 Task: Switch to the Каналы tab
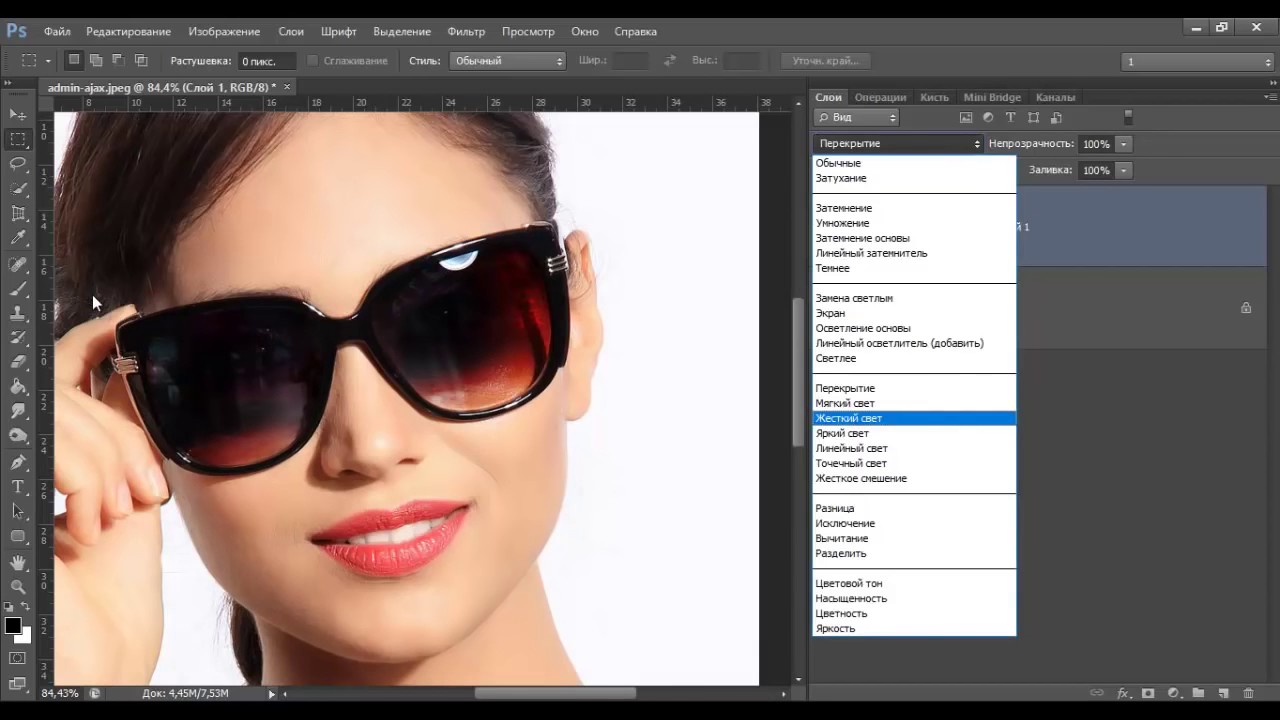coord(1055,97)
